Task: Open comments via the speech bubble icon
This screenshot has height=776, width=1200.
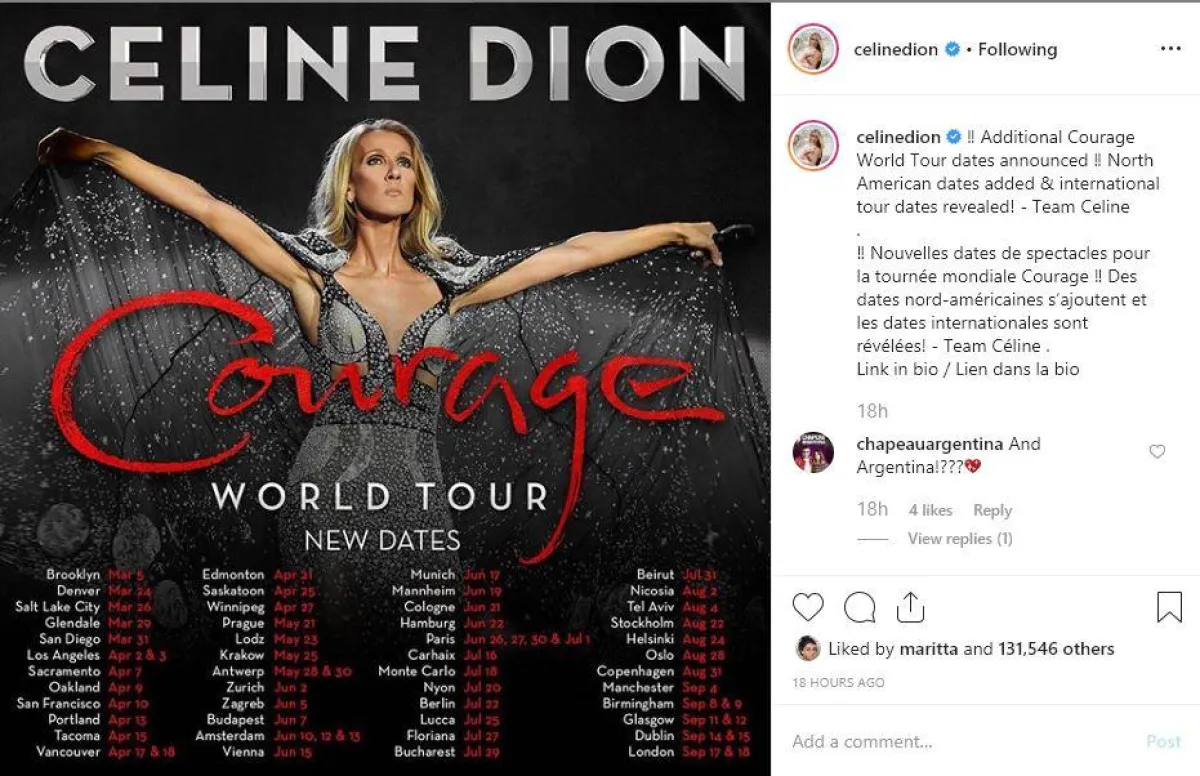Action: click(x=860, y=607)
